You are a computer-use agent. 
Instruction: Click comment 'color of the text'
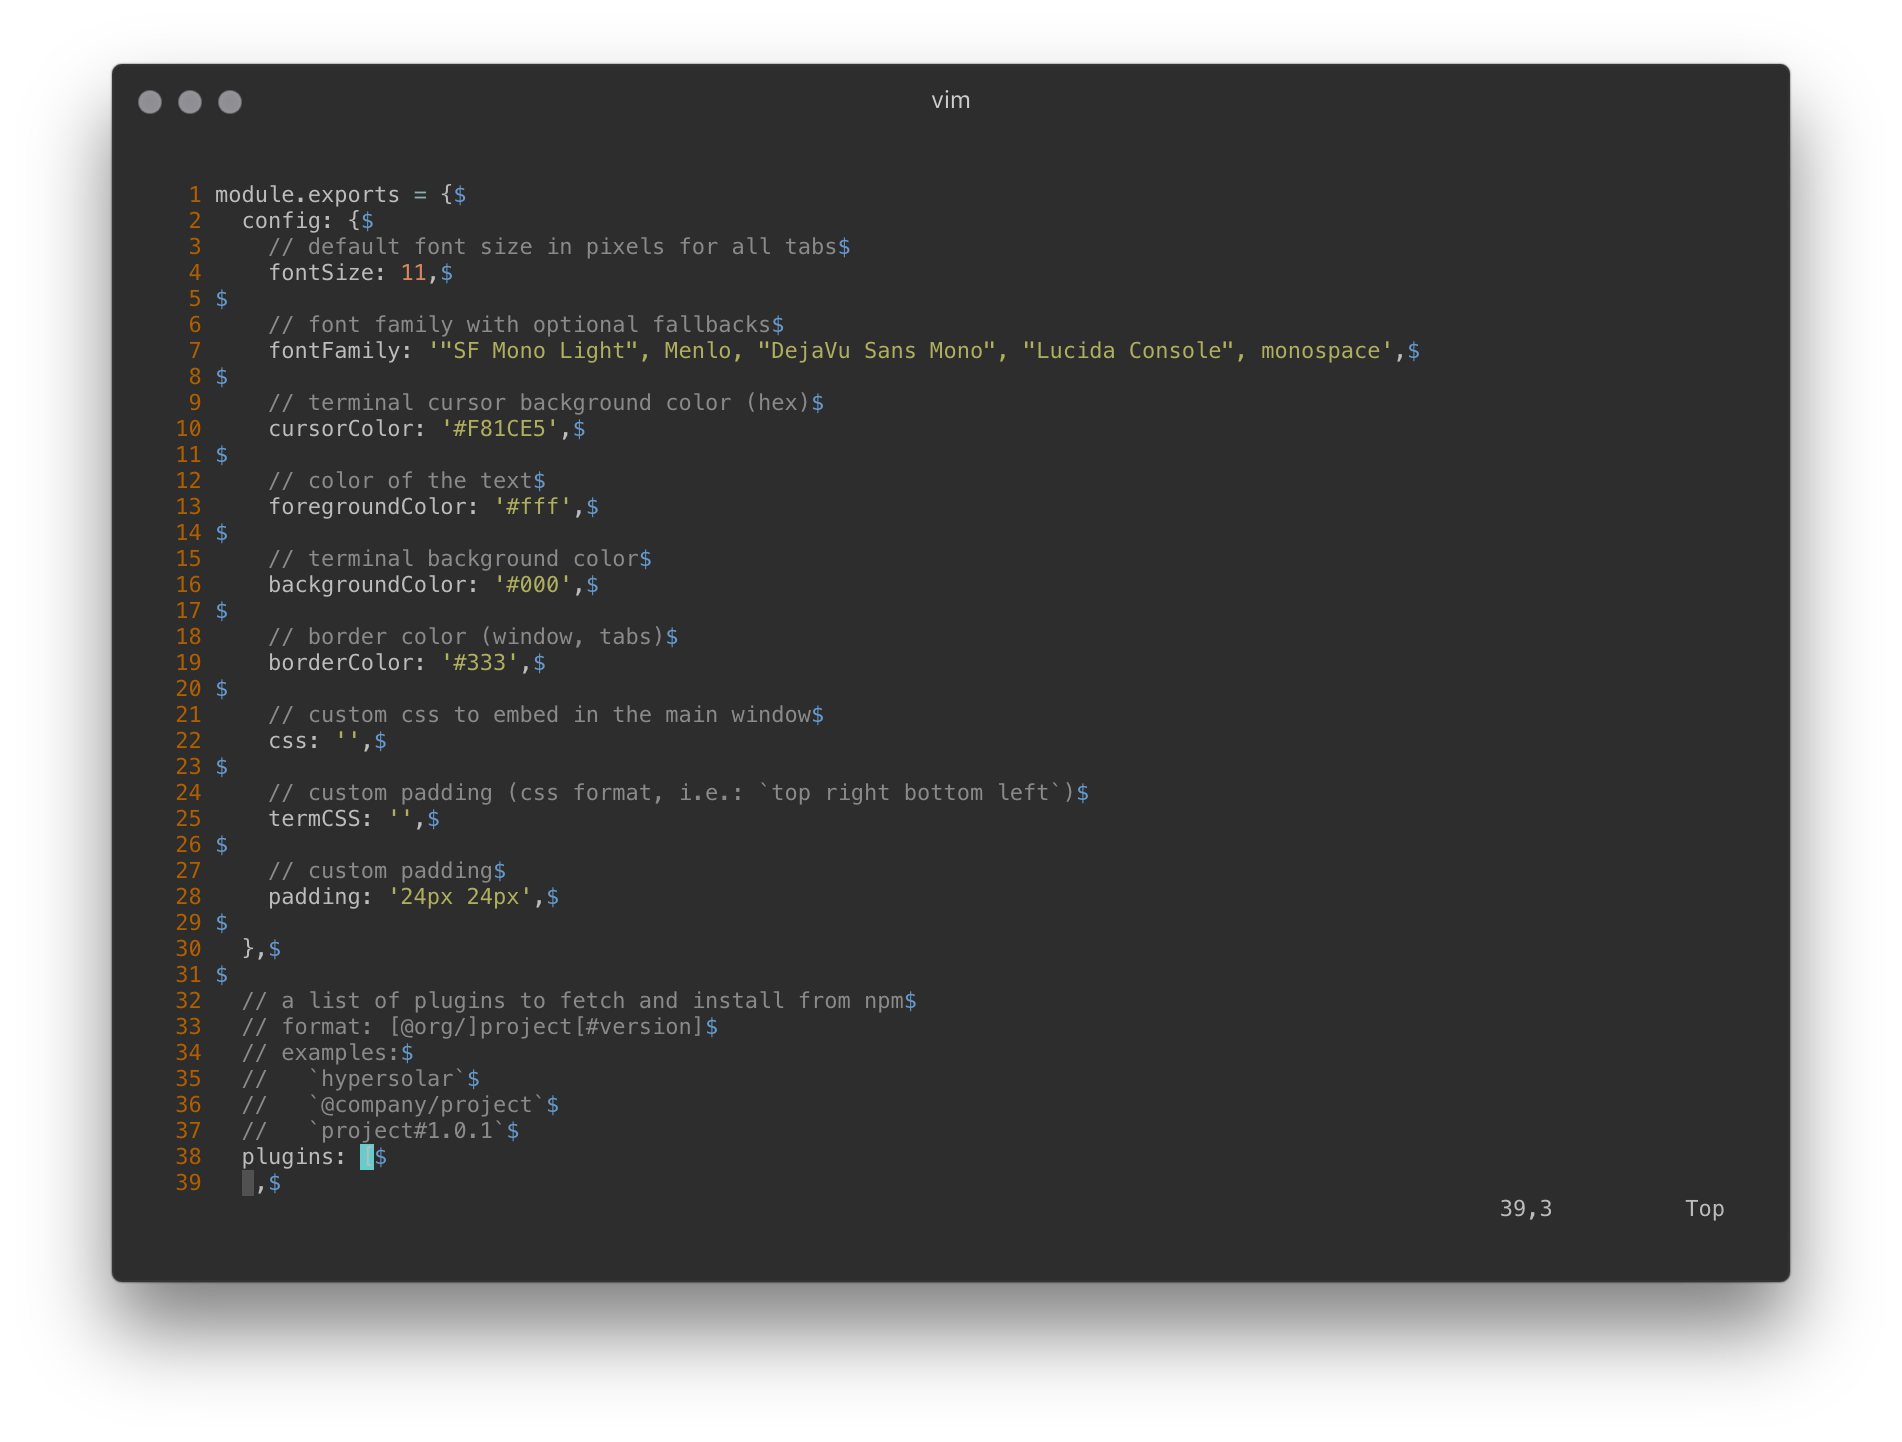[x=420, y=481]
